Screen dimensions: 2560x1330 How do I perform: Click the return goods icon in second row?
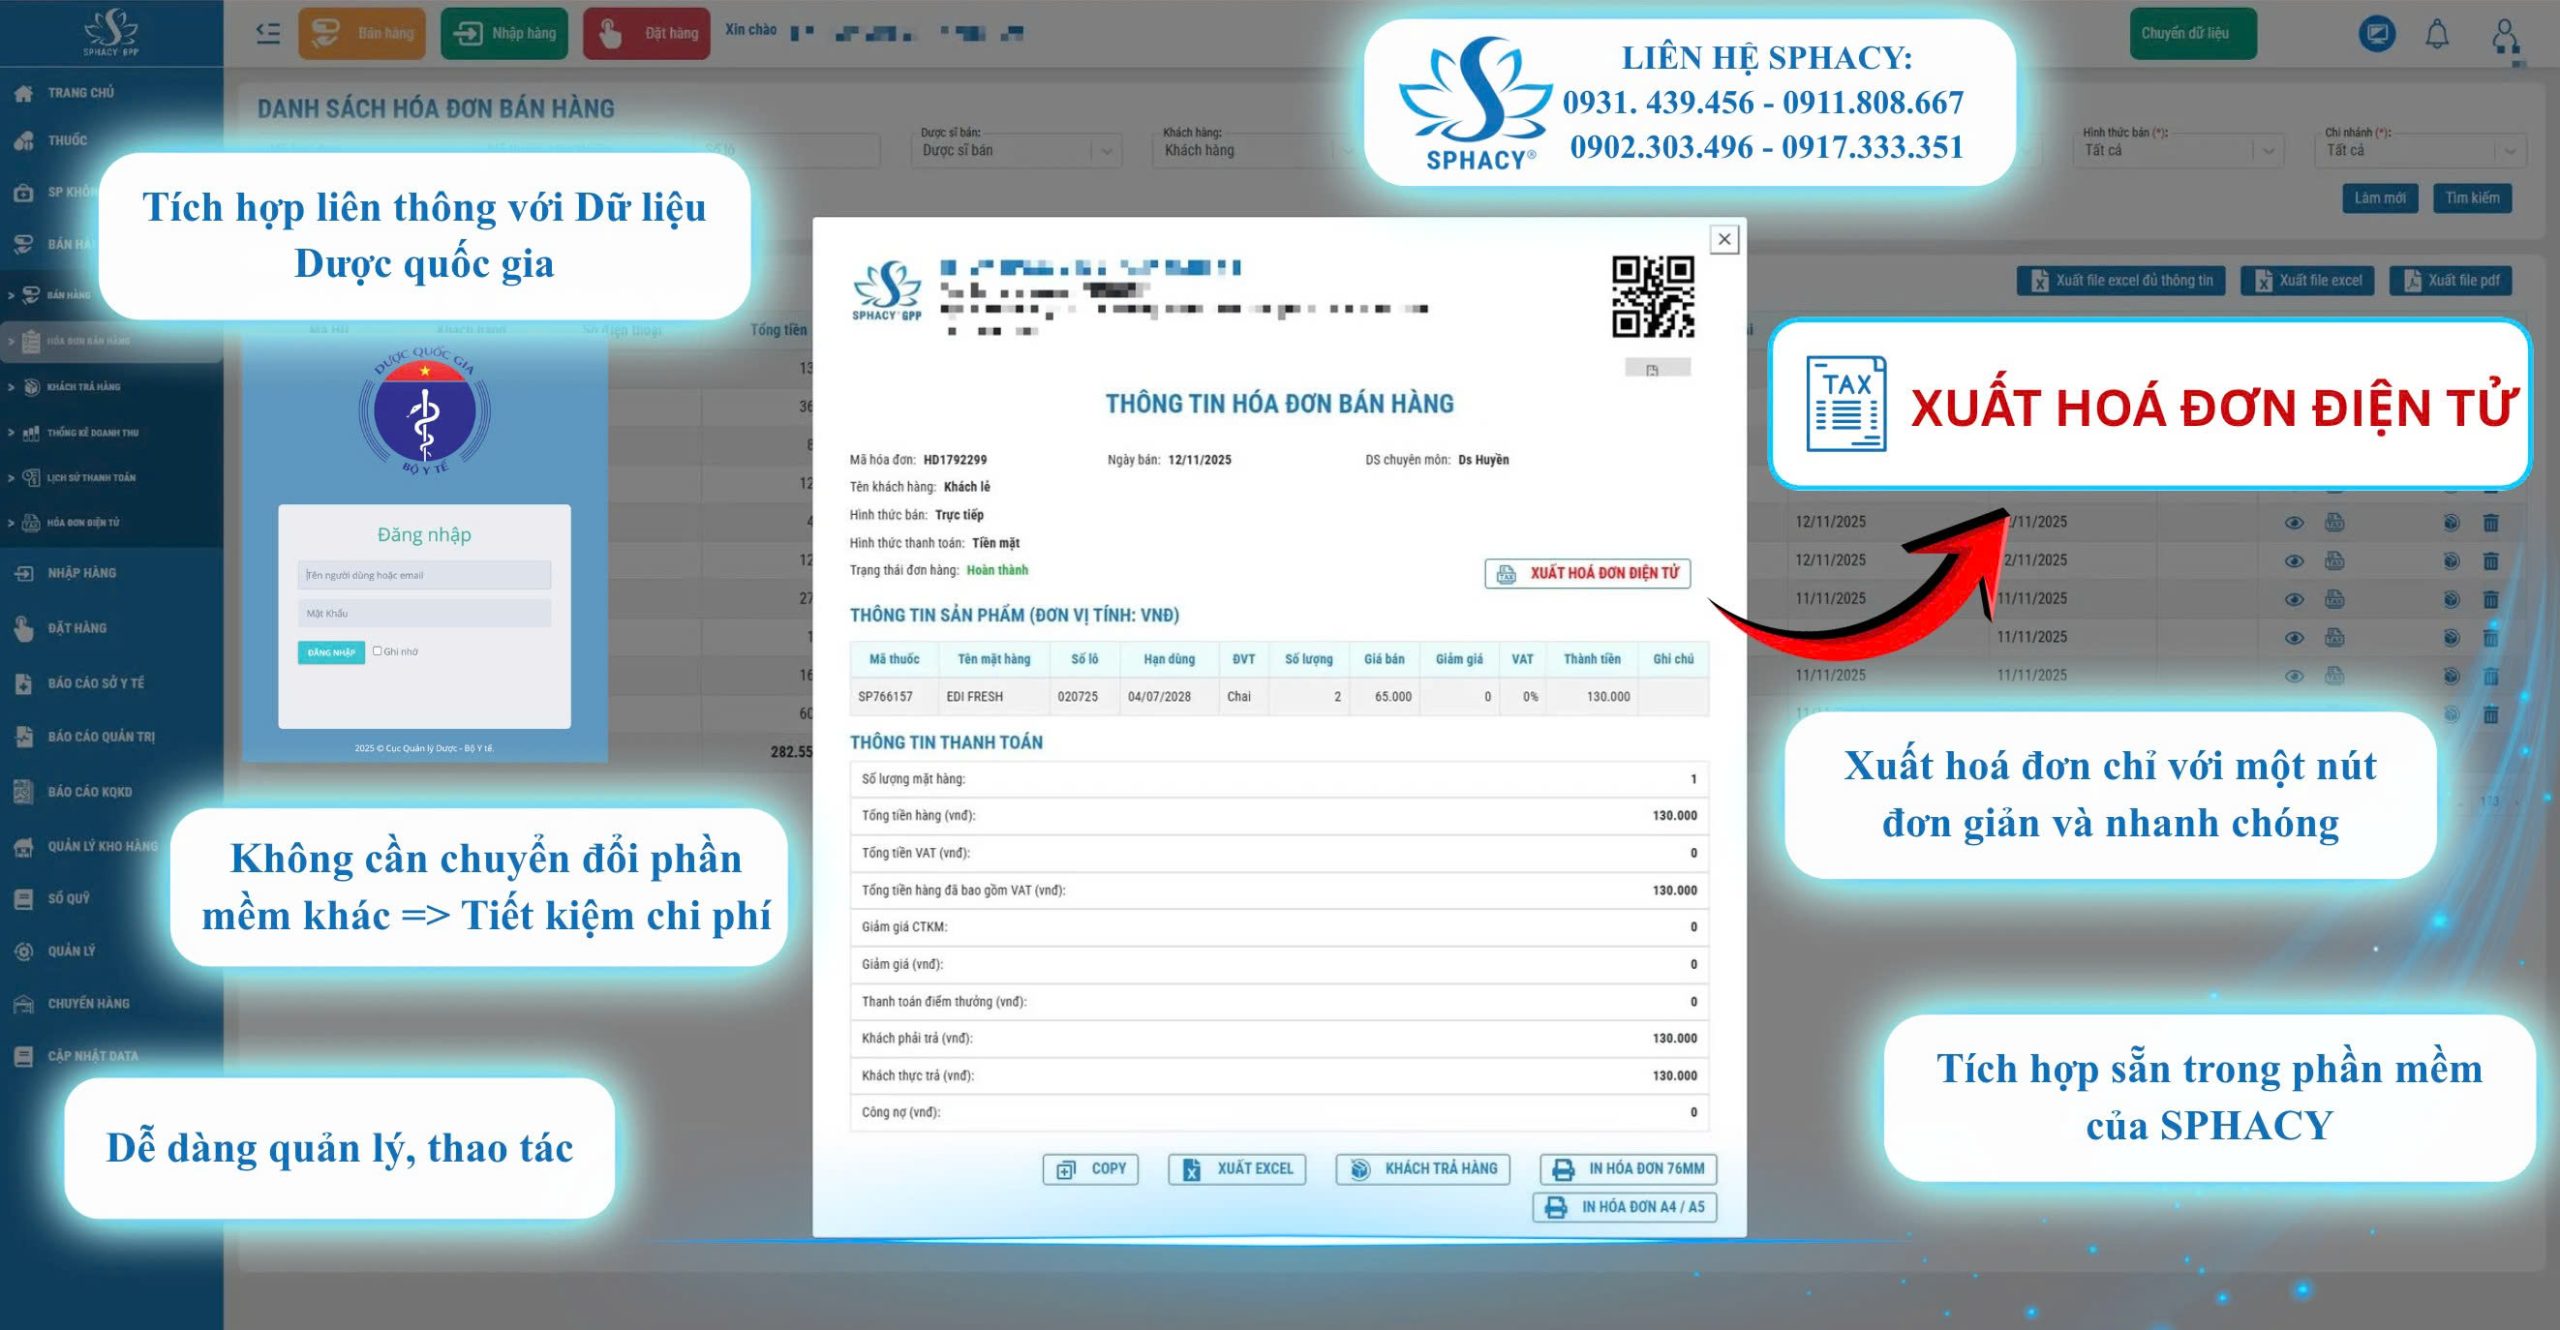click(x=2451, y=560)
